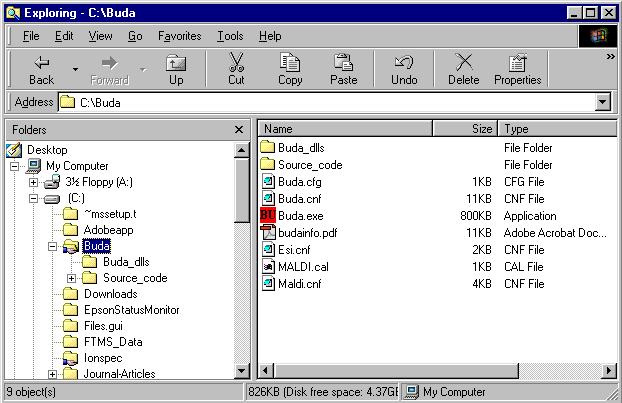Select Buda_dlls in the folder tree
The width and height of the screenshot is (622, 403).
pos(126,262)
